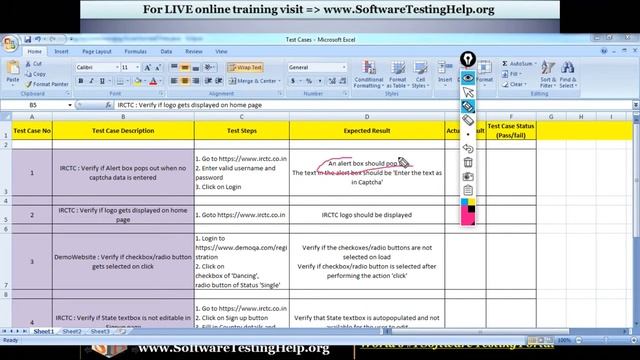Switch to the Formulas ribbon tab
The width and height of the screenshot is (640, 360).
(136, 51)
